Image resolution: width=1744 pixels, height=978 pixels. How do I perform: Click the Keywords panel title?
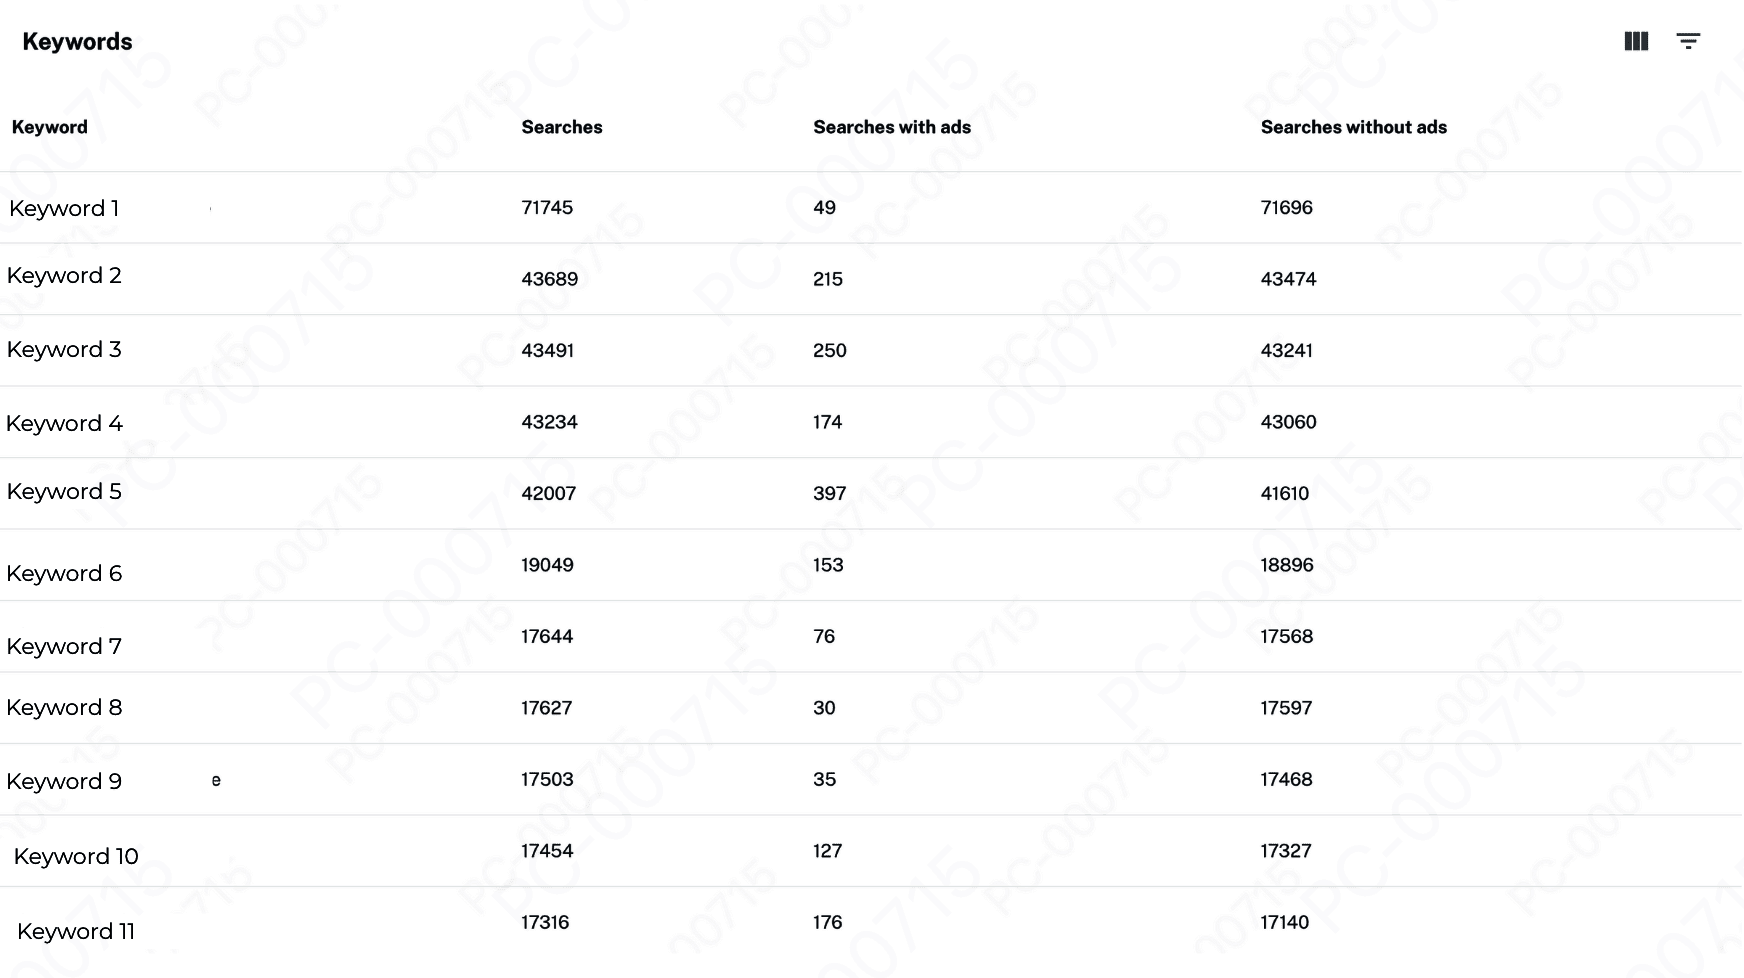(x=77, y=41)
